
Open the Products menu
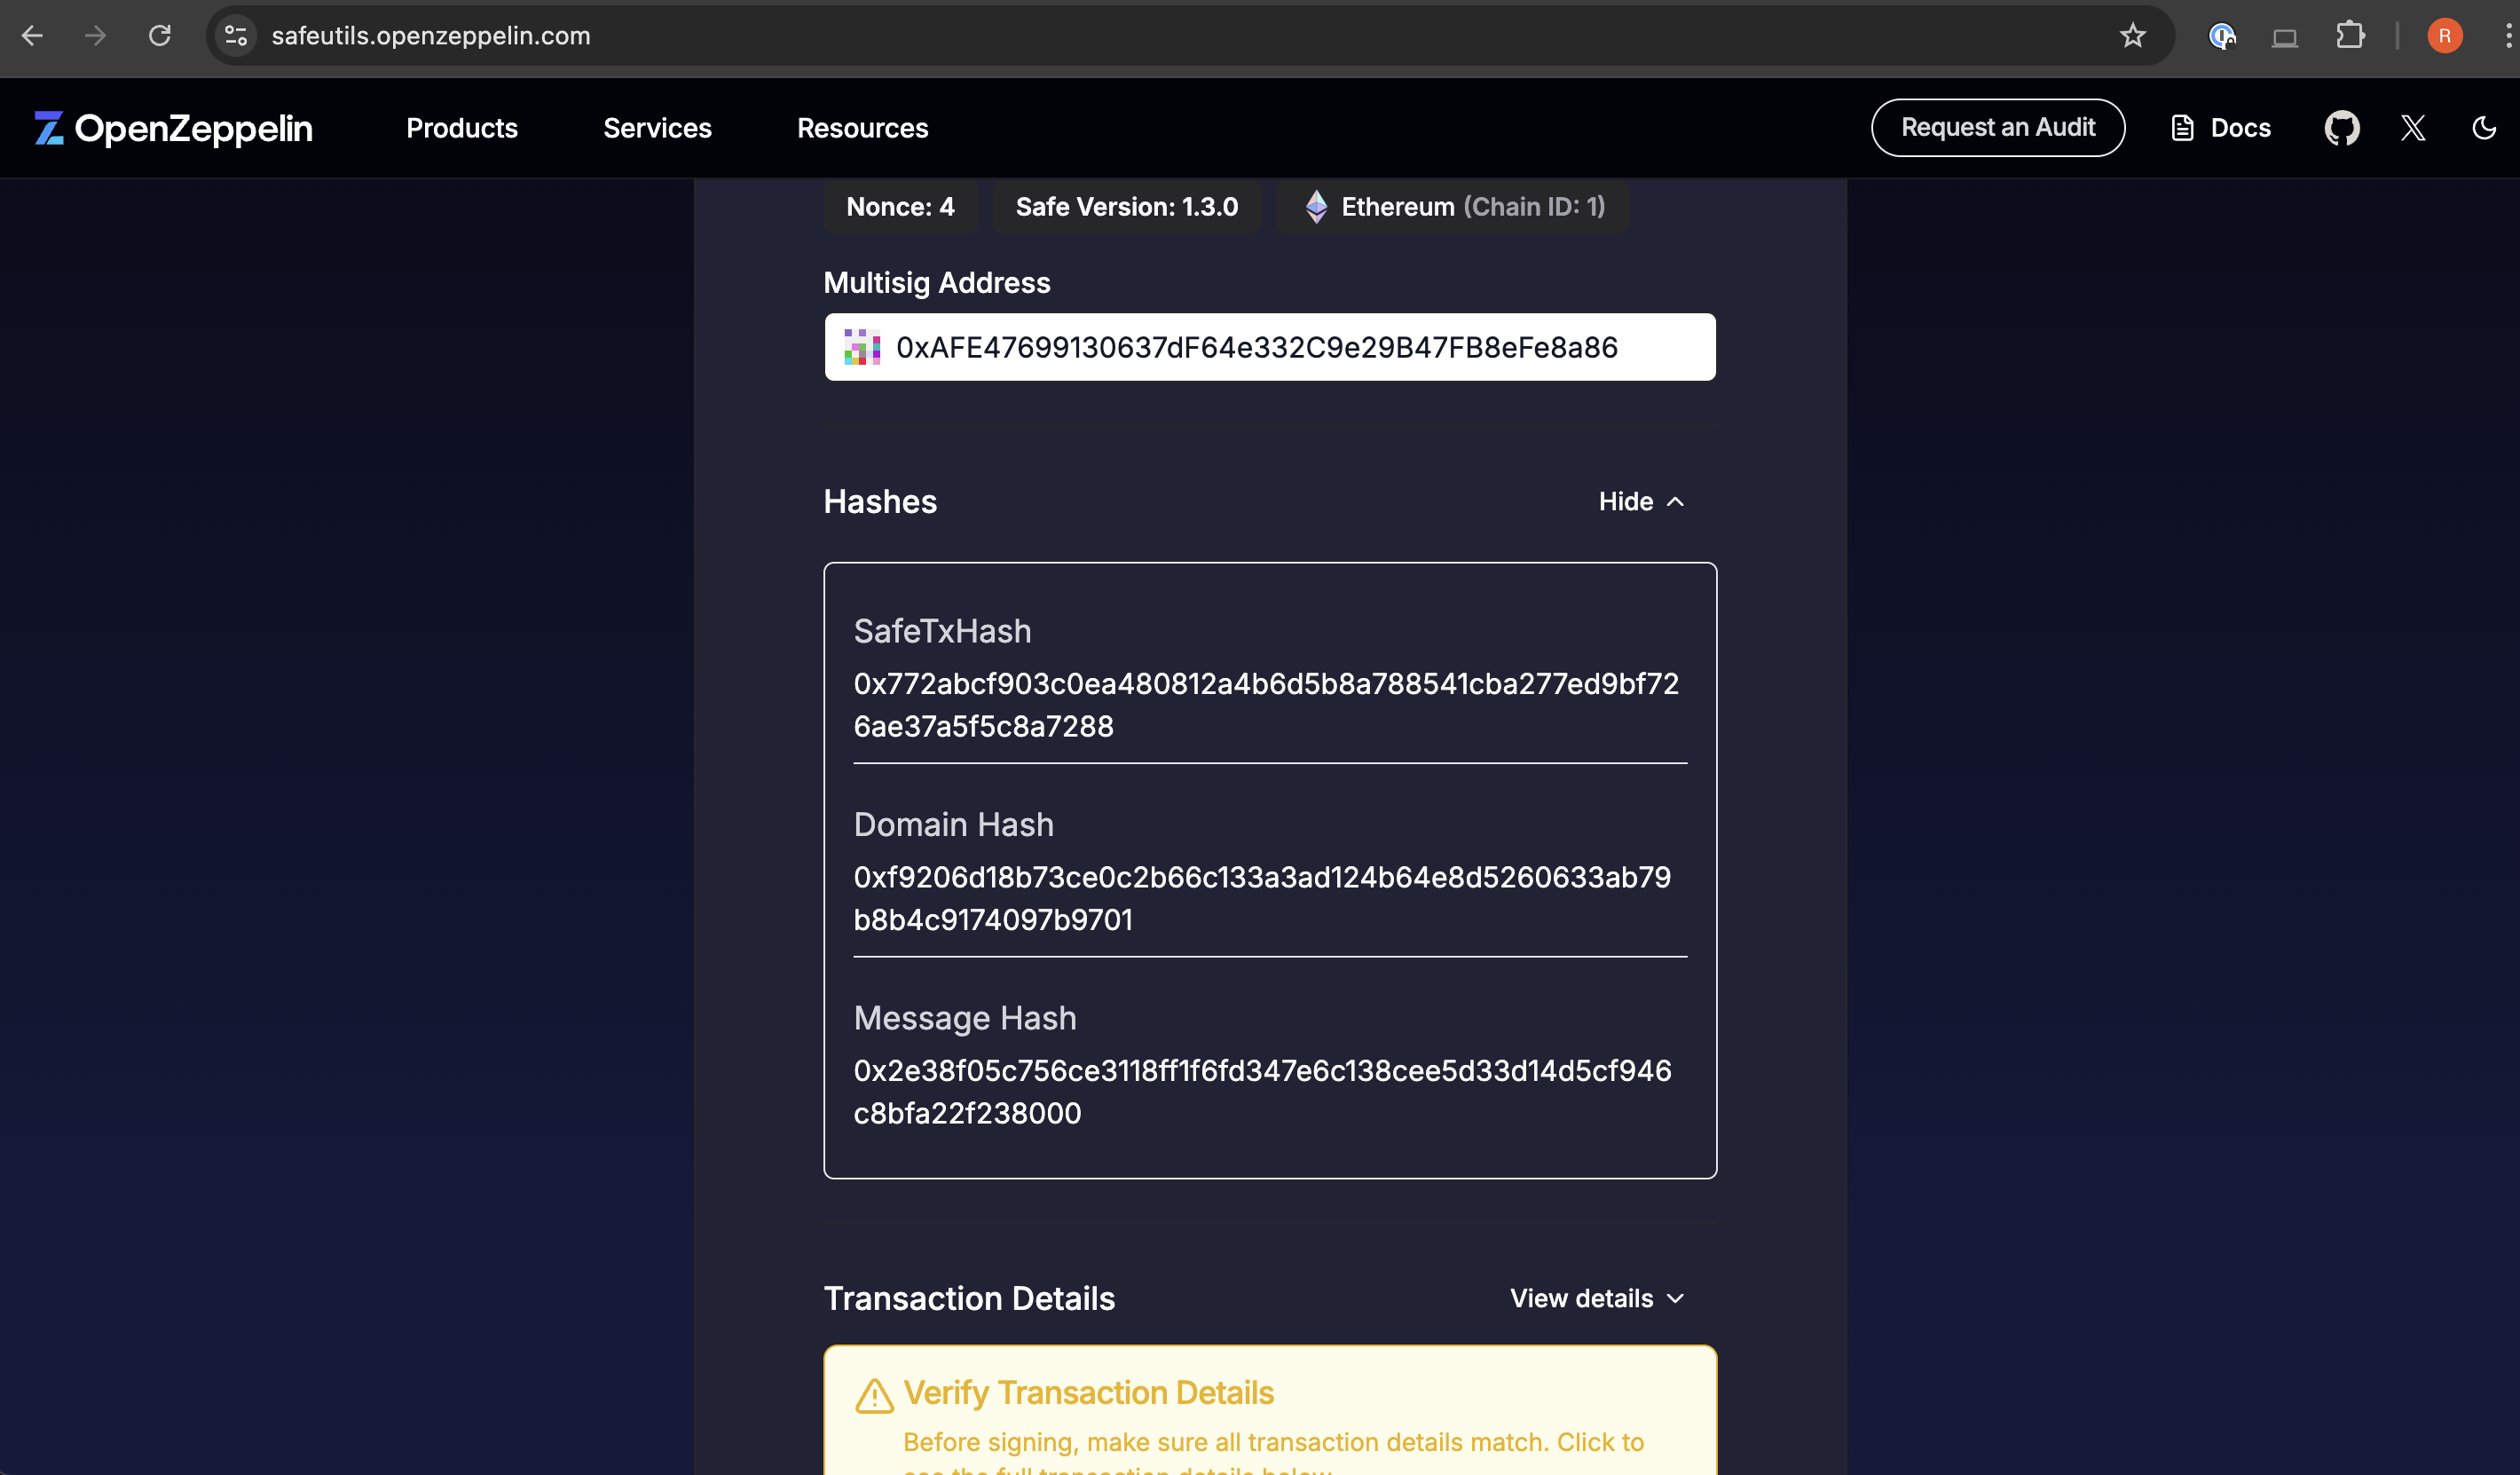[461, 128]
